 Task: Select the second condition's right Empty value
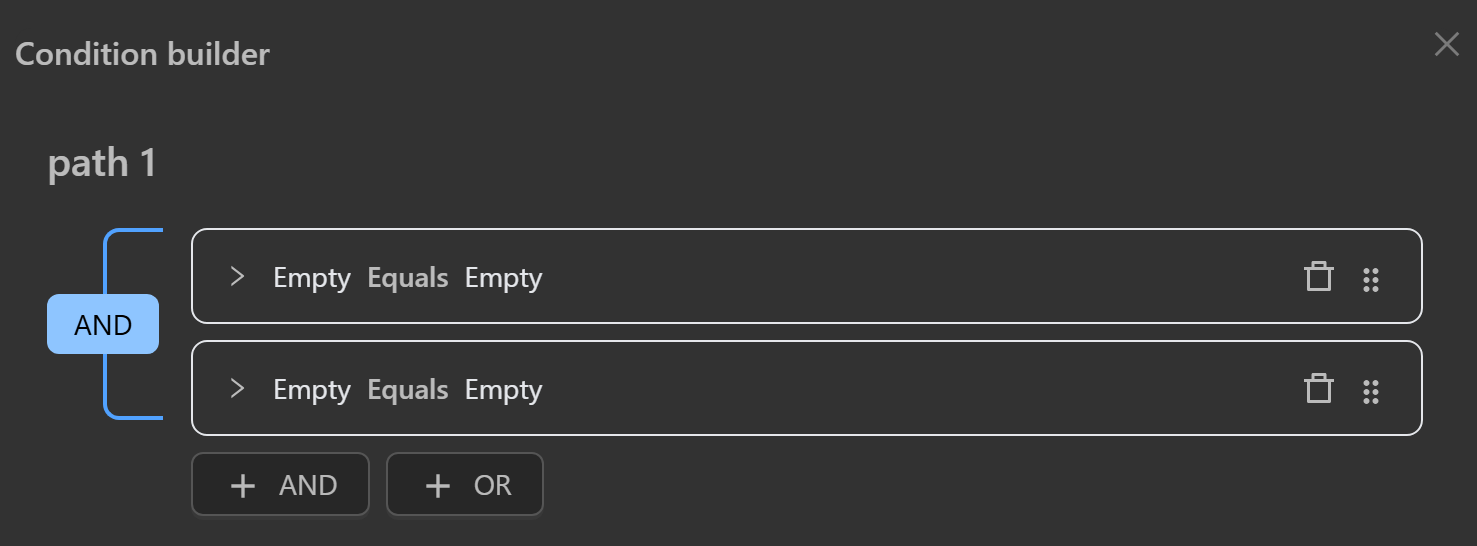coord(503,389)
